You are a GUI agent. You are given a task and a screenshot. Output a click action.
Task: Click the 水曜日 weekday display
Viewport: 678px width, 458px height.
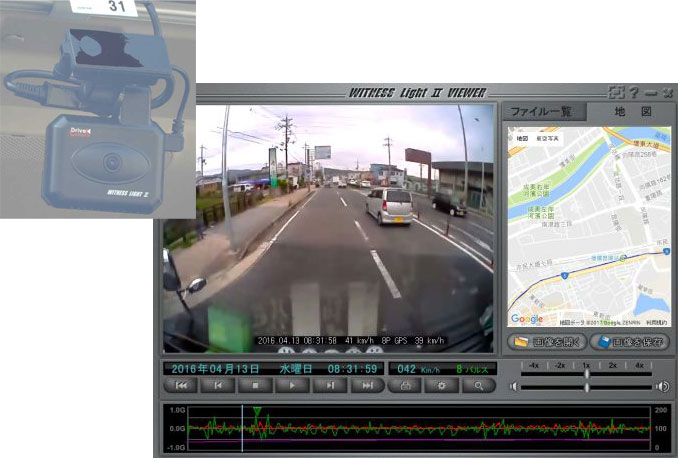[296, 369]
